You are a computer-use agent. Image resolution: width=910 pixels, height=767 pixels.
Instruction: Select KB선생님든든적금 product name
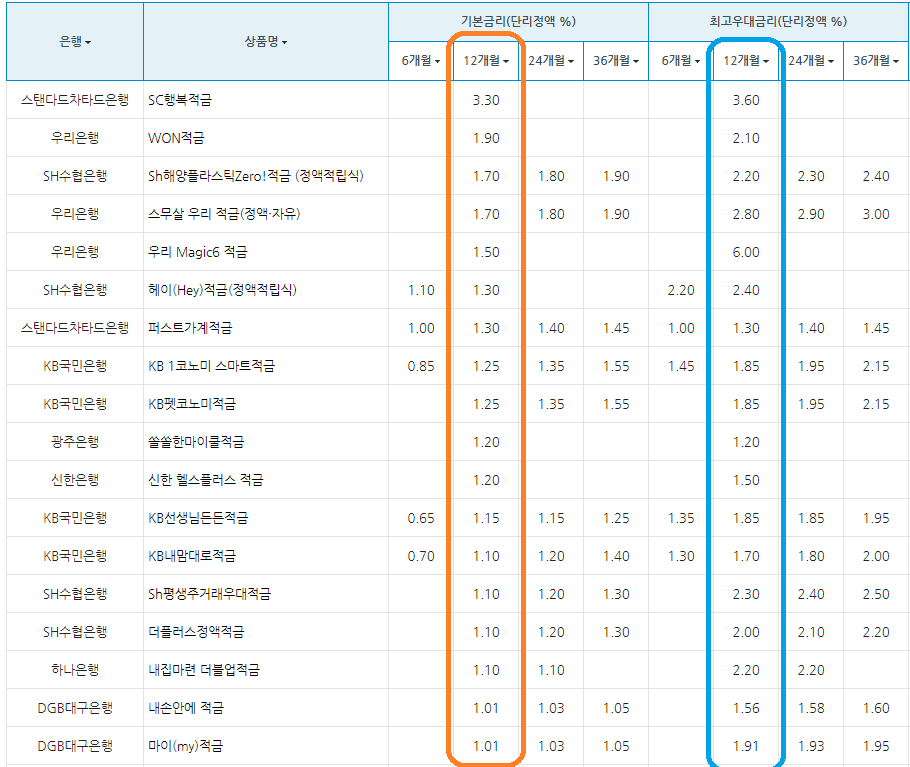click(198, 518)
